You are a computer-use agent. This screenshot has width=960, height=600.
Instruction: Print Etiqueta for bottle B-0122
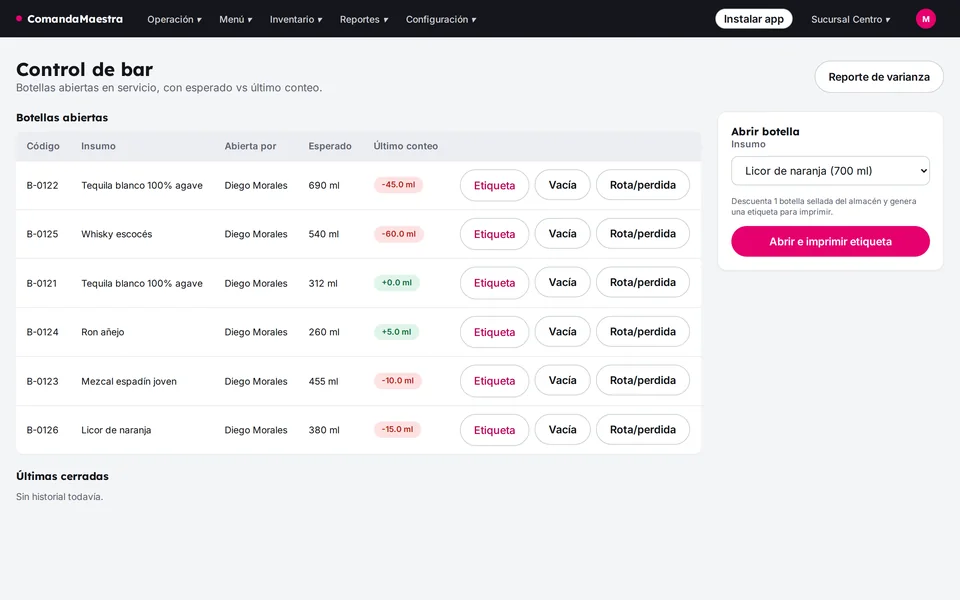(494, 185)
